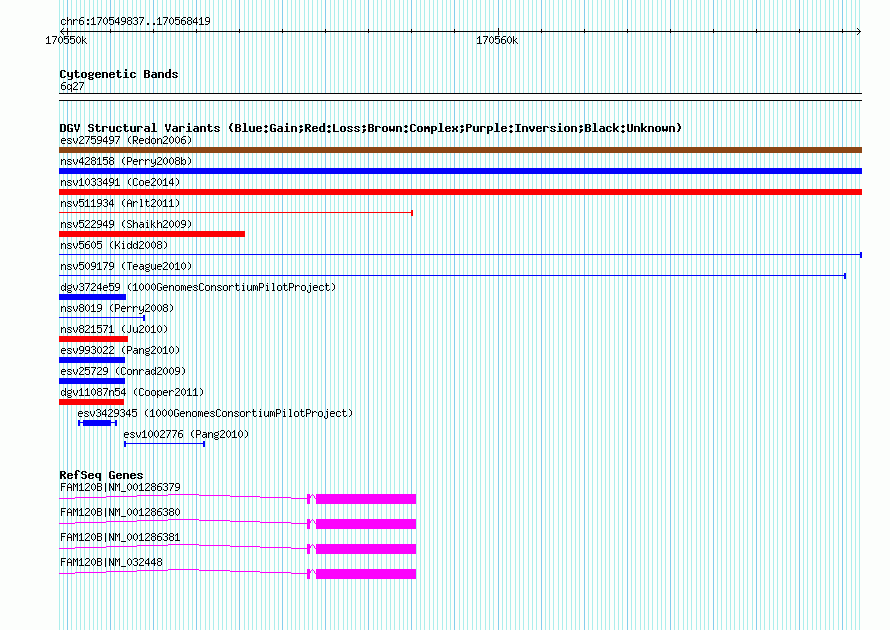Select the thin blue nsv5605 variant line
Viewport: 890px width, 630px height.
point(460,255)
